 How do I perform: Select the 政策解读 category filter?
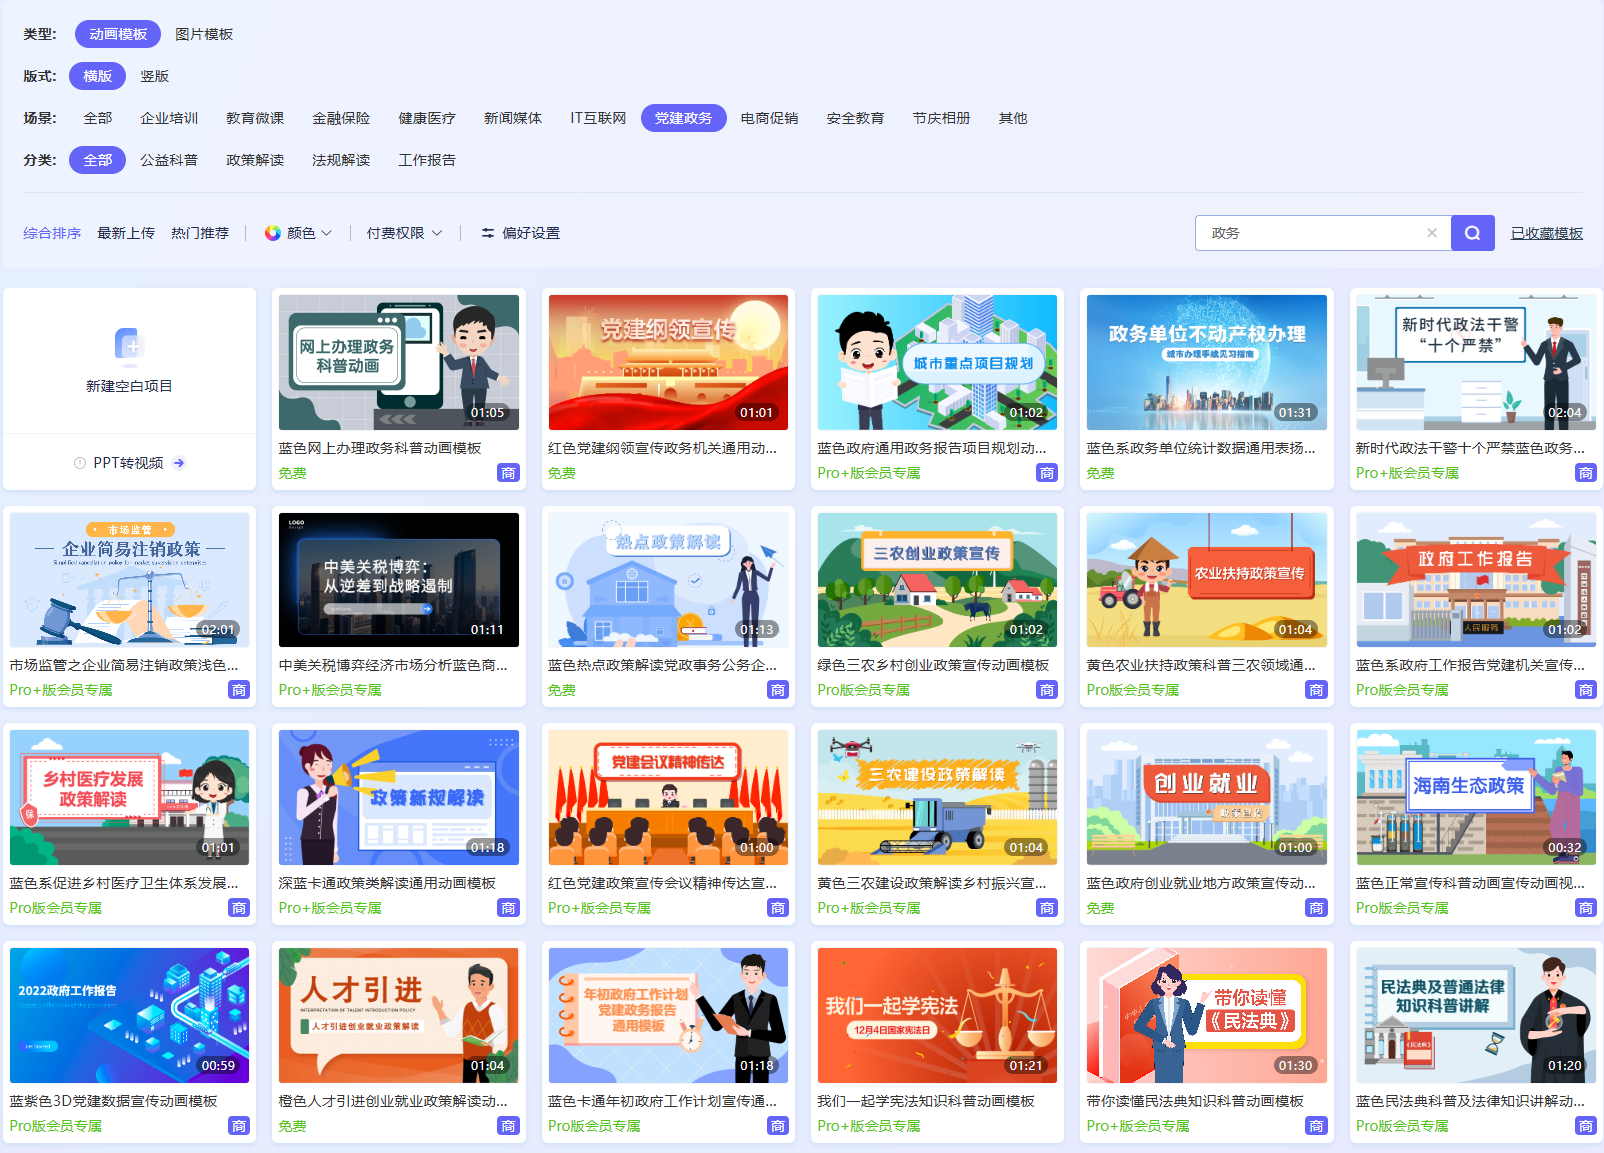click(x=255, y=160)
